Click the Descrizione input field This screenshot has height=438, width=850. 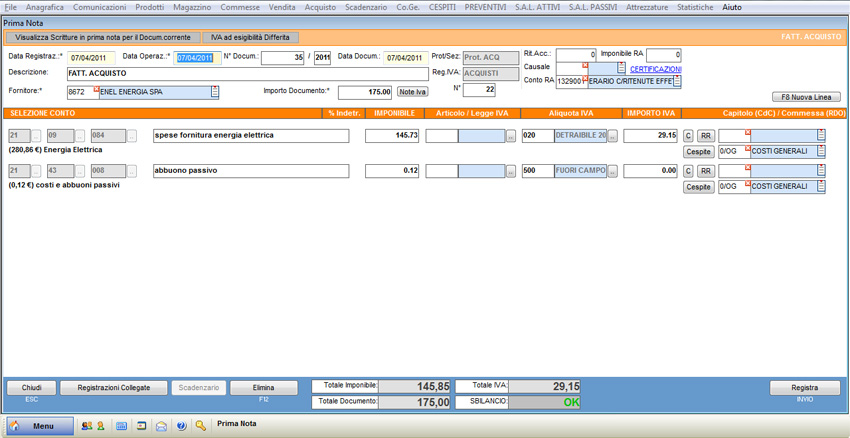pos(245,74)
